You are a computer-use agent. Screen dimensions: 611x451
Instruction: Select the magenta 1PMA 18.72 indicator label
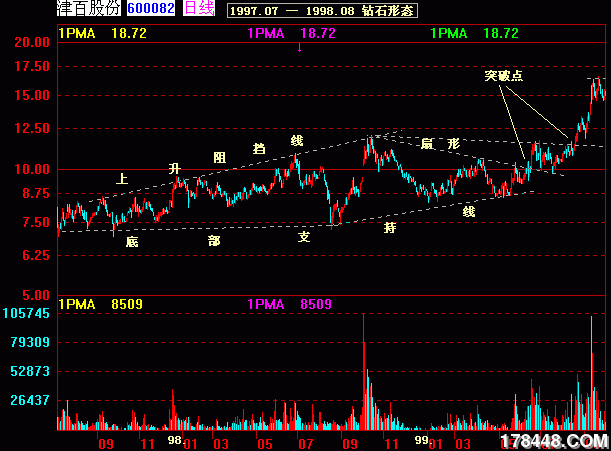point(290,33)
